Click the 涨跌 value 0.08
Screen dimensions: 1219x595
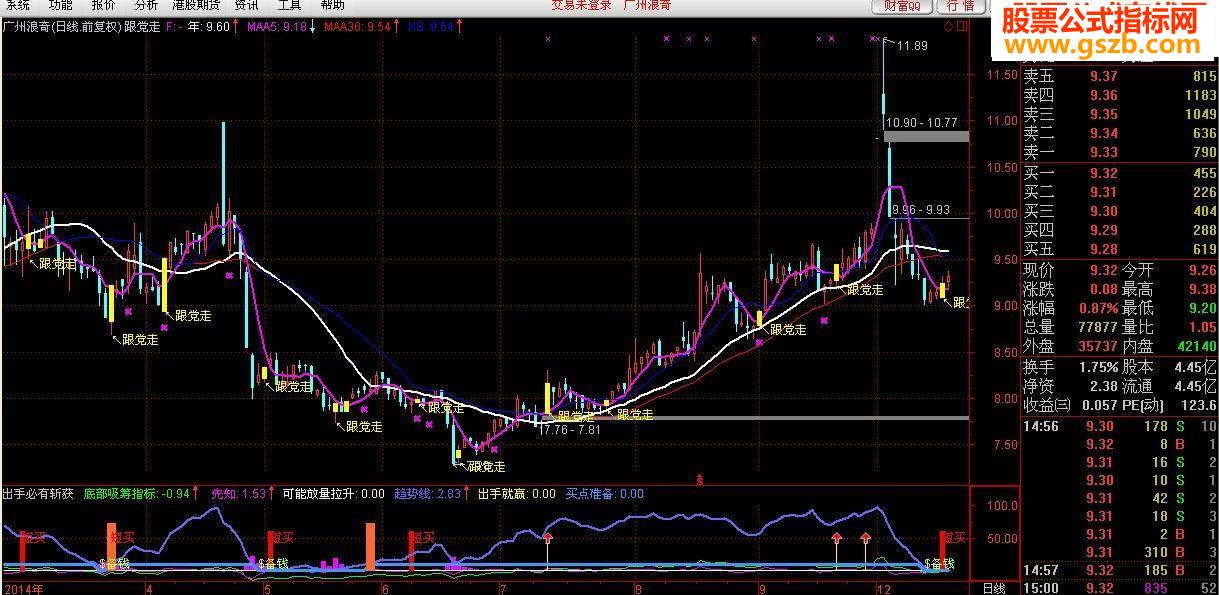[1104, 288]
